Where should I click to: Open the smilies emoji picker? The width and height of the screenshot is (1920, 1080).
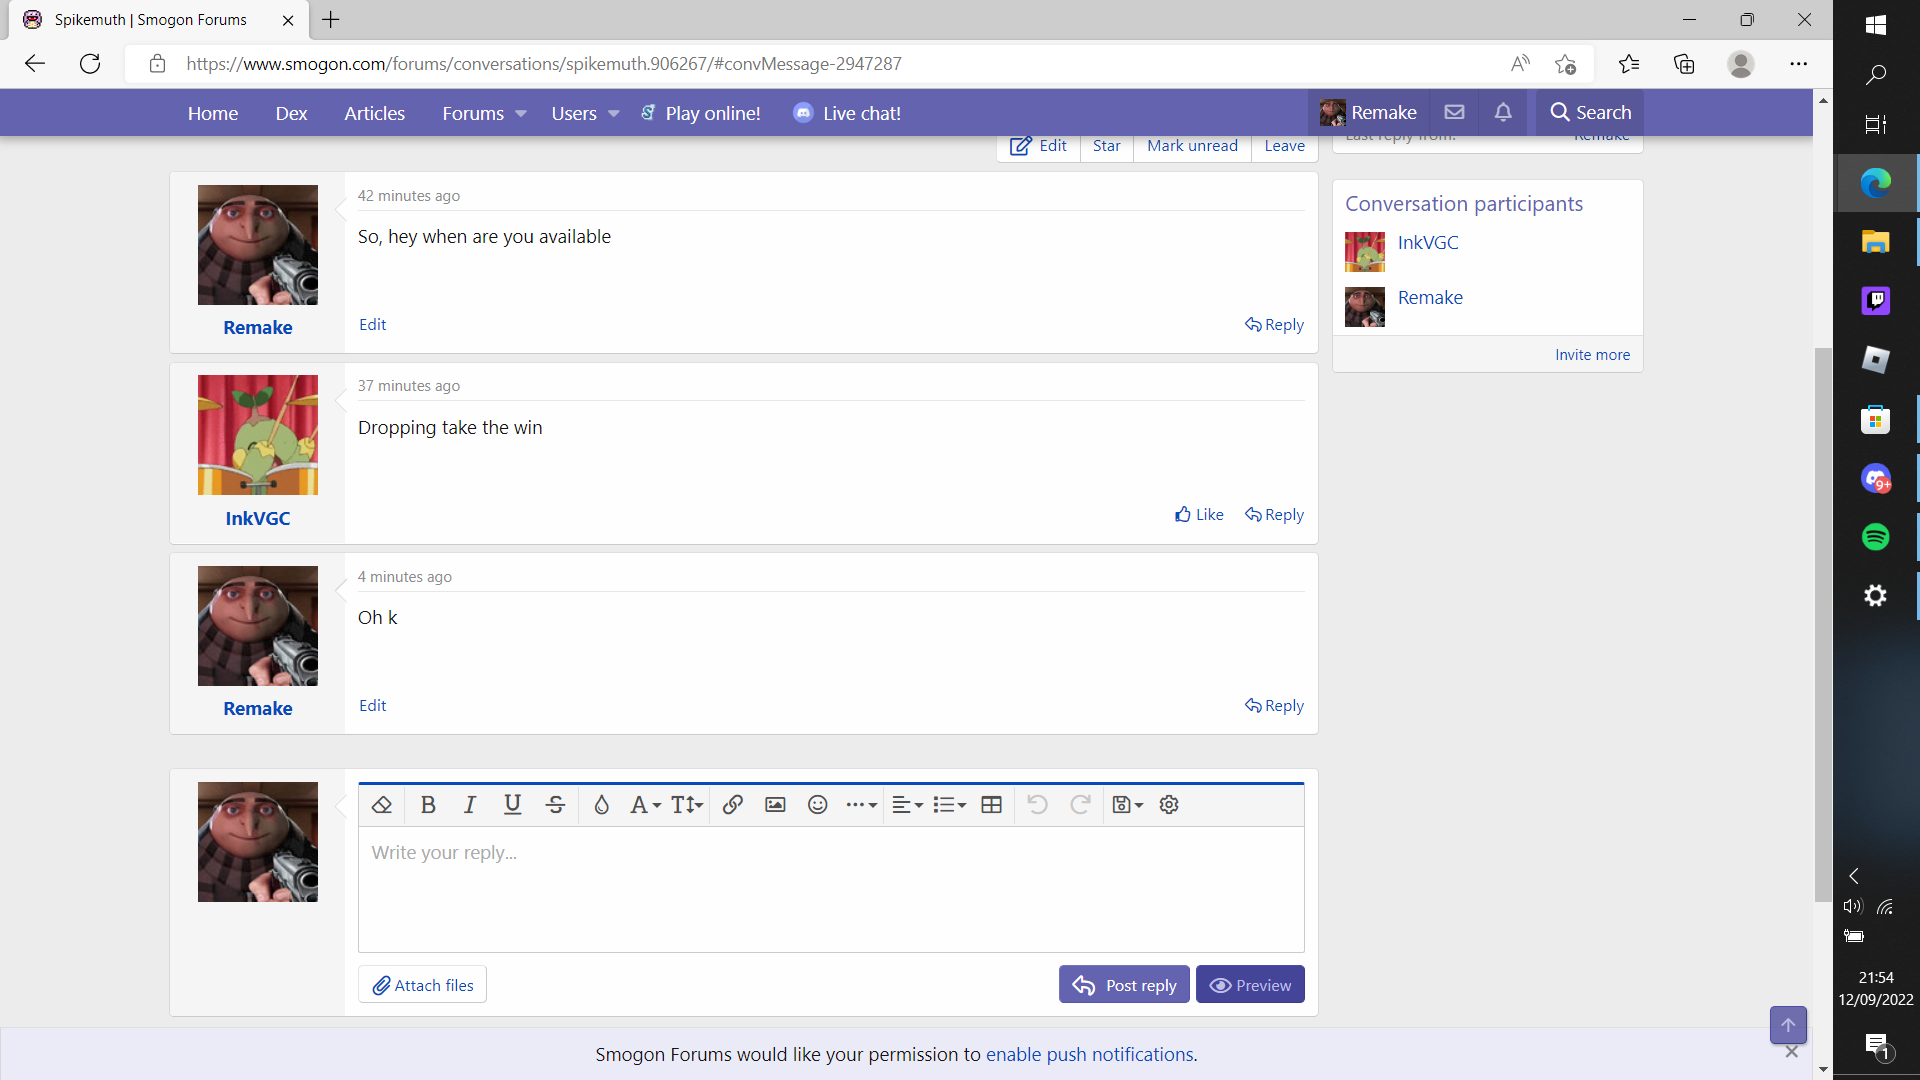click(x=818, y=805)
